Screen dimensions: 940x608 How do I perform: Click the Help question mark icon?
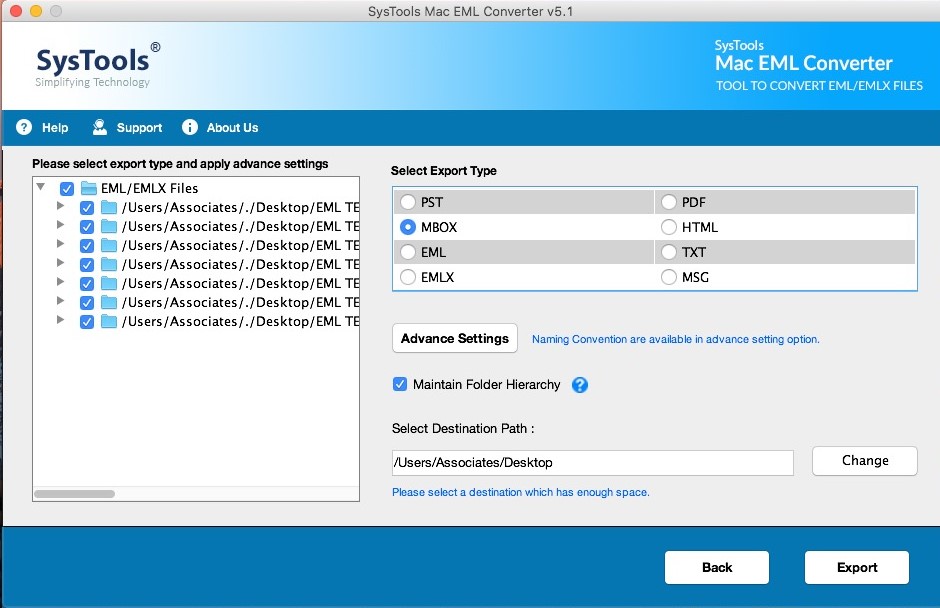coord(24,127)
